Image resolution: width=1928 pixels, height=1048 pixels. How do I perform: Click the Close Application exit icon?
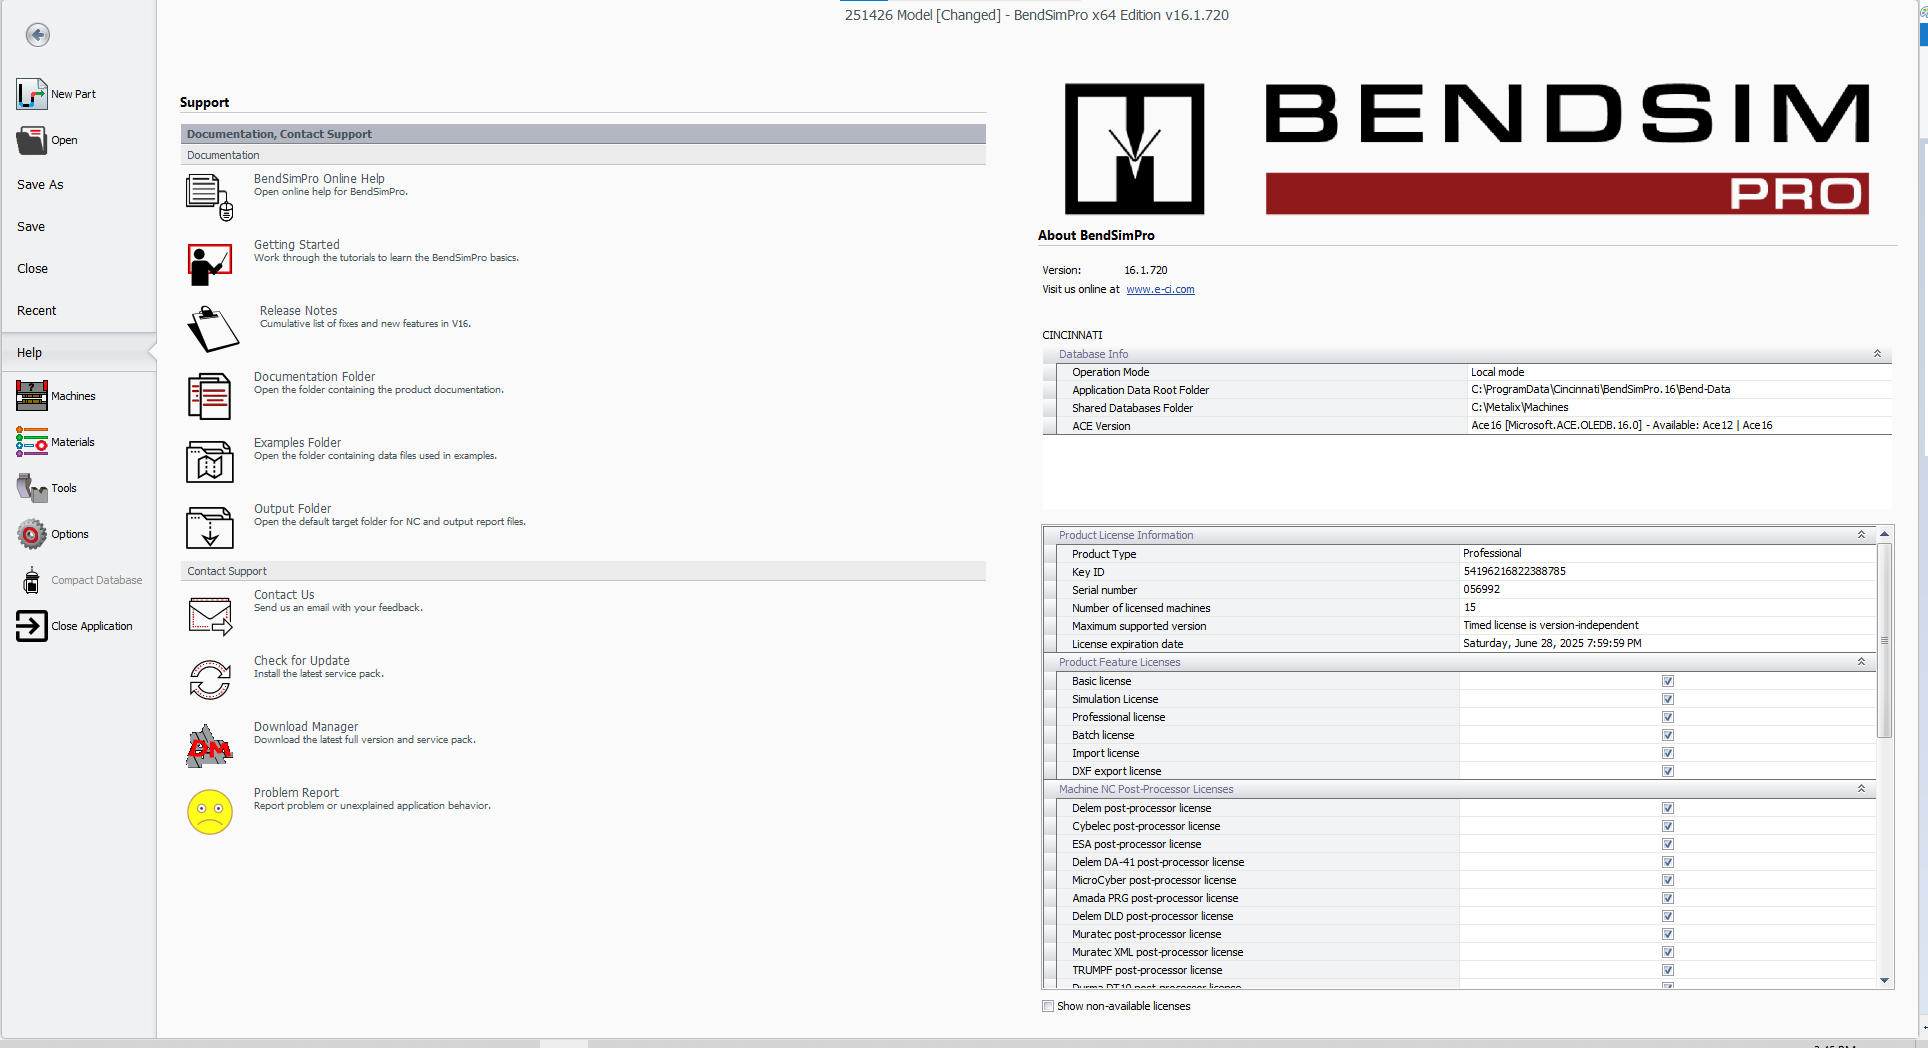pyautogui.click(x=31, y=626)
